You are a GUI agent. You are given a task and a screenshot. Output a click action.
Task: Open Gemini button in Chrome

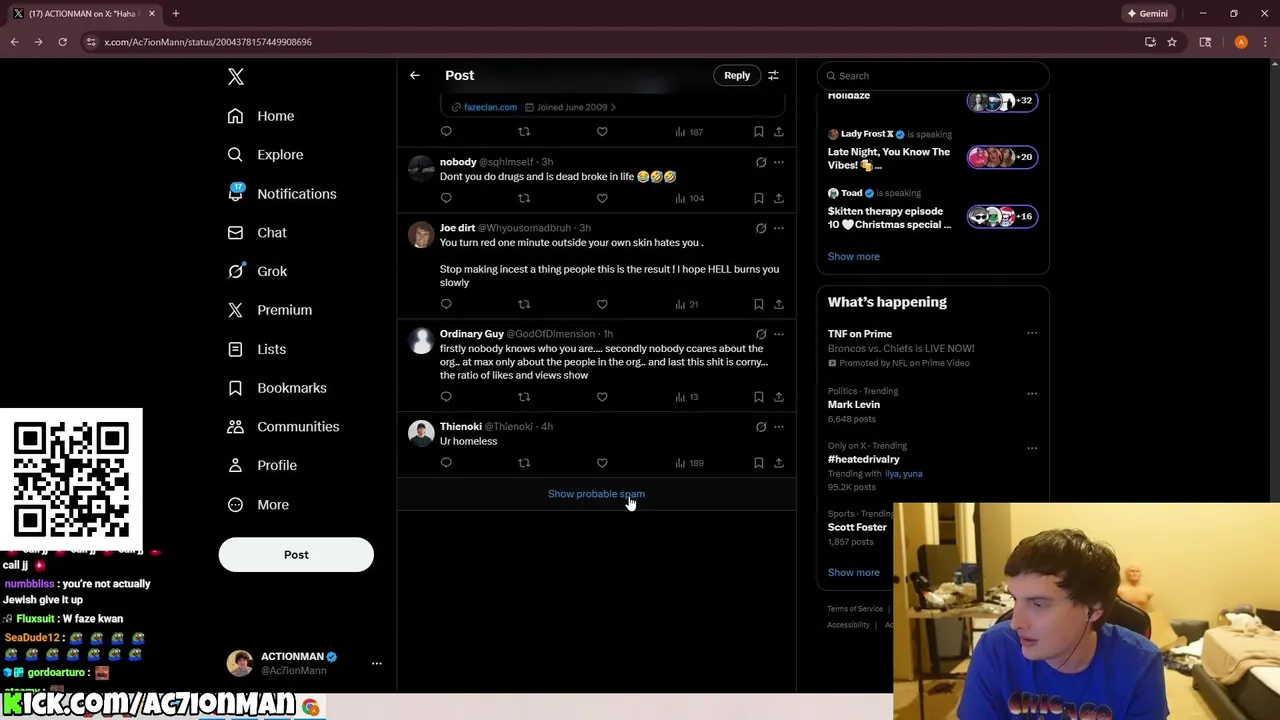(x=1147, y=14)
